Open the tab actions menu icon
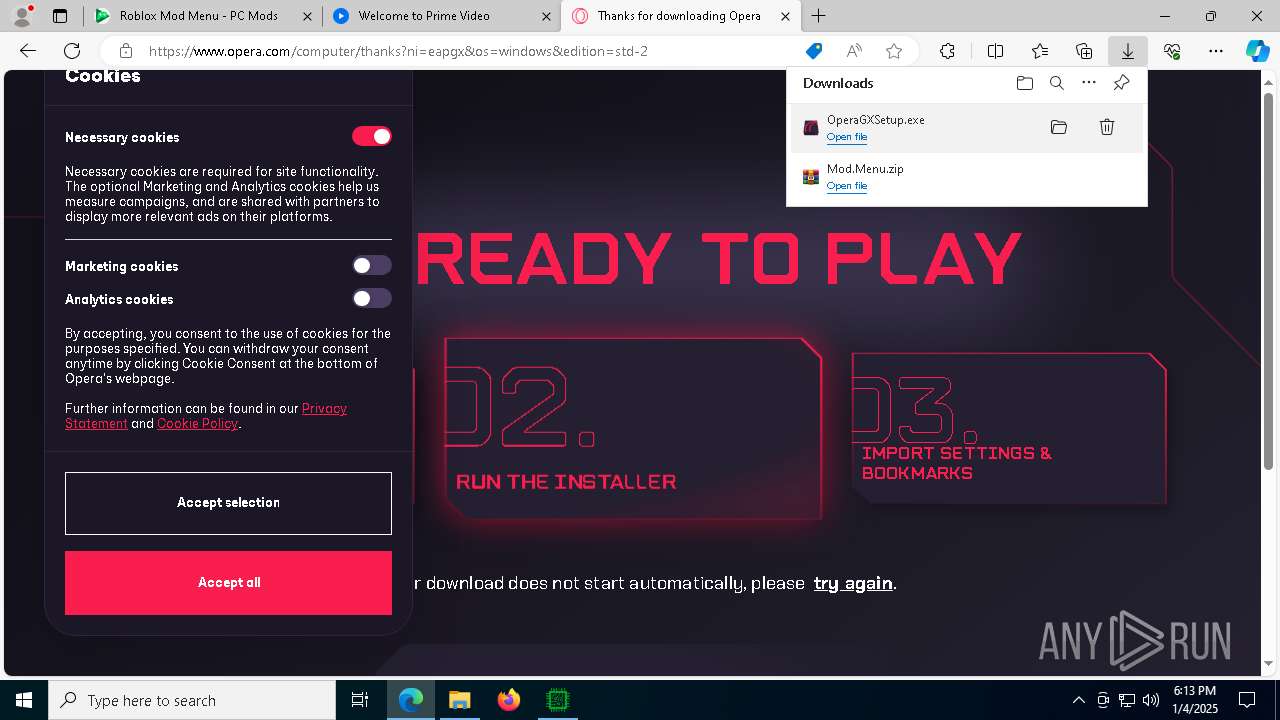The height and width of the screenshot is (720, 1280). tap(60, 16)
